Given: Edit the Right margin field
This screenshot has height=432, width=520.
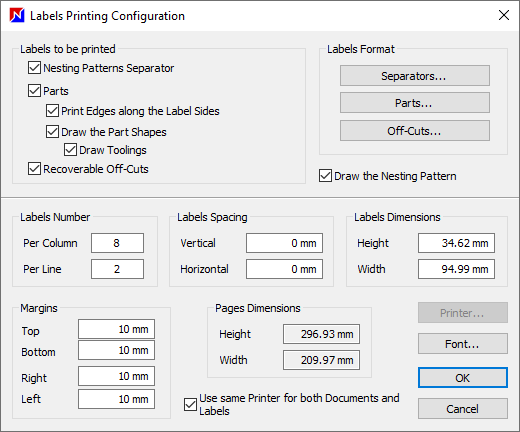Looking at the screenshot, I should point(116,376).
